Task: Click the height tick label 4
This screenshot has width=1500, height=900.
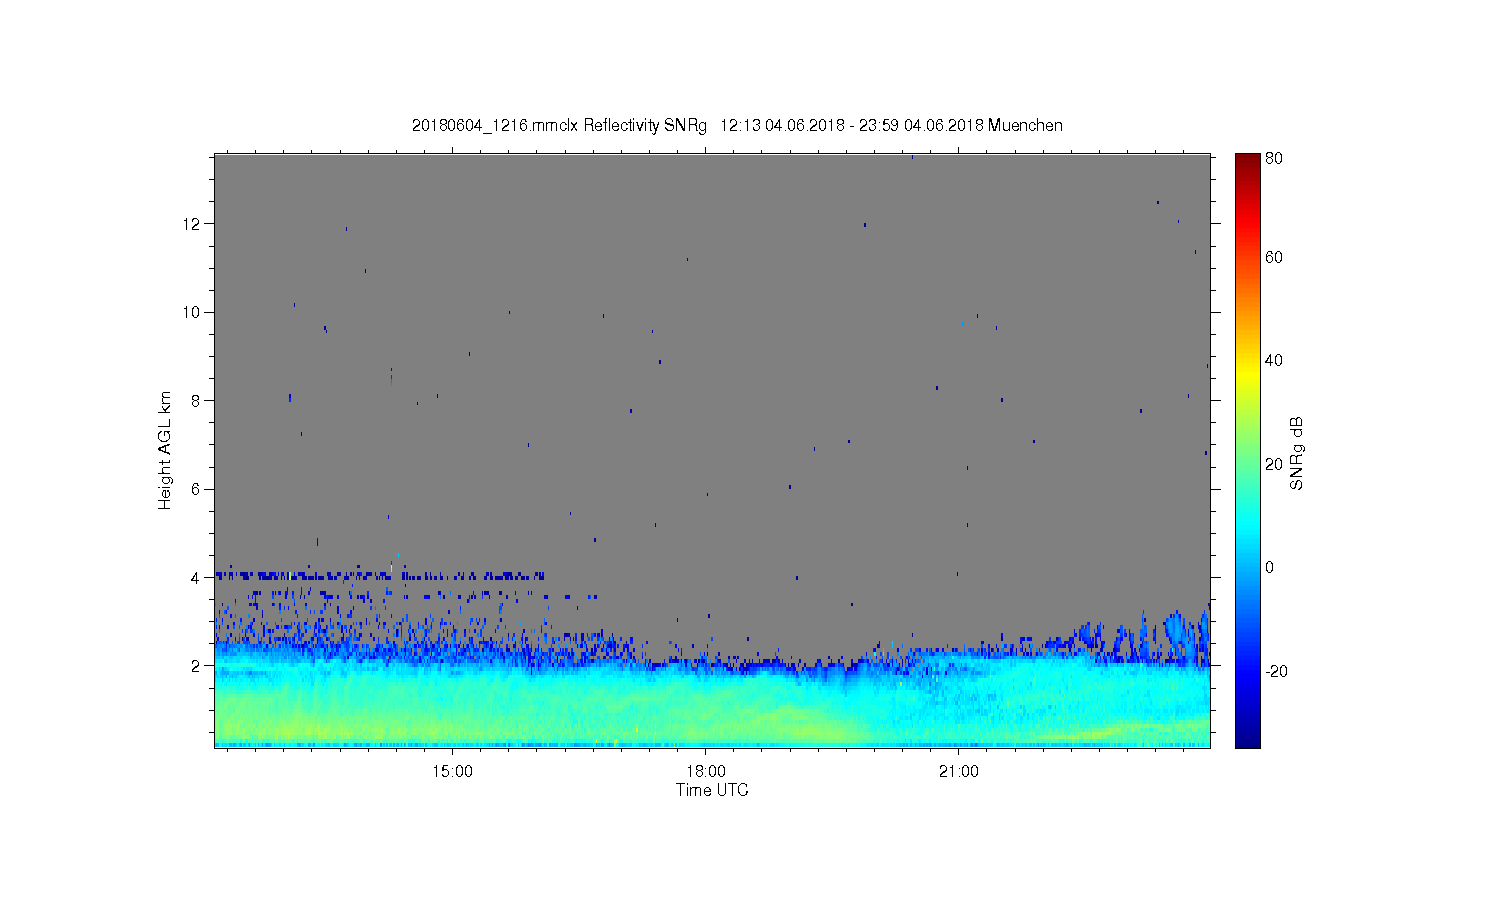Action: [196, 577]
